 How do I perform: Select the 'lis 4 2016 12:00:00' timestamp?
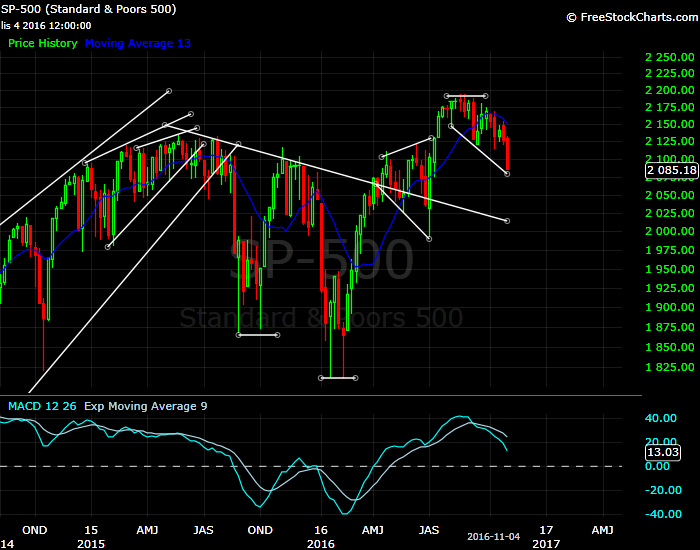click(x=46, y=26)
